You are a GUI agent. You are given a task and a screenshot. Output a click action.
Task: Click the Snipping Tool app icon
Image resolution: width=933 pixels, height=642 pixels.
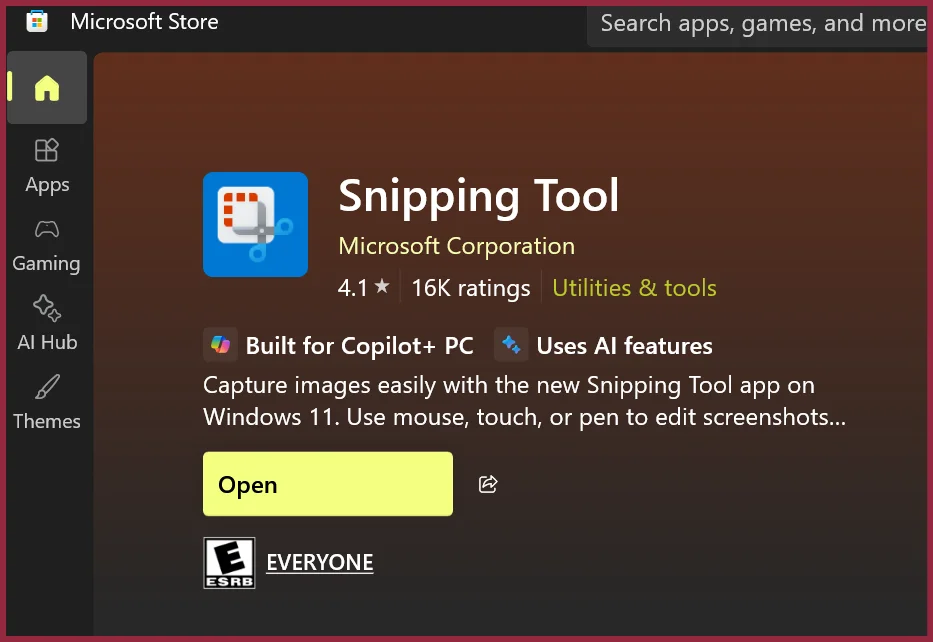coord(255,224)
